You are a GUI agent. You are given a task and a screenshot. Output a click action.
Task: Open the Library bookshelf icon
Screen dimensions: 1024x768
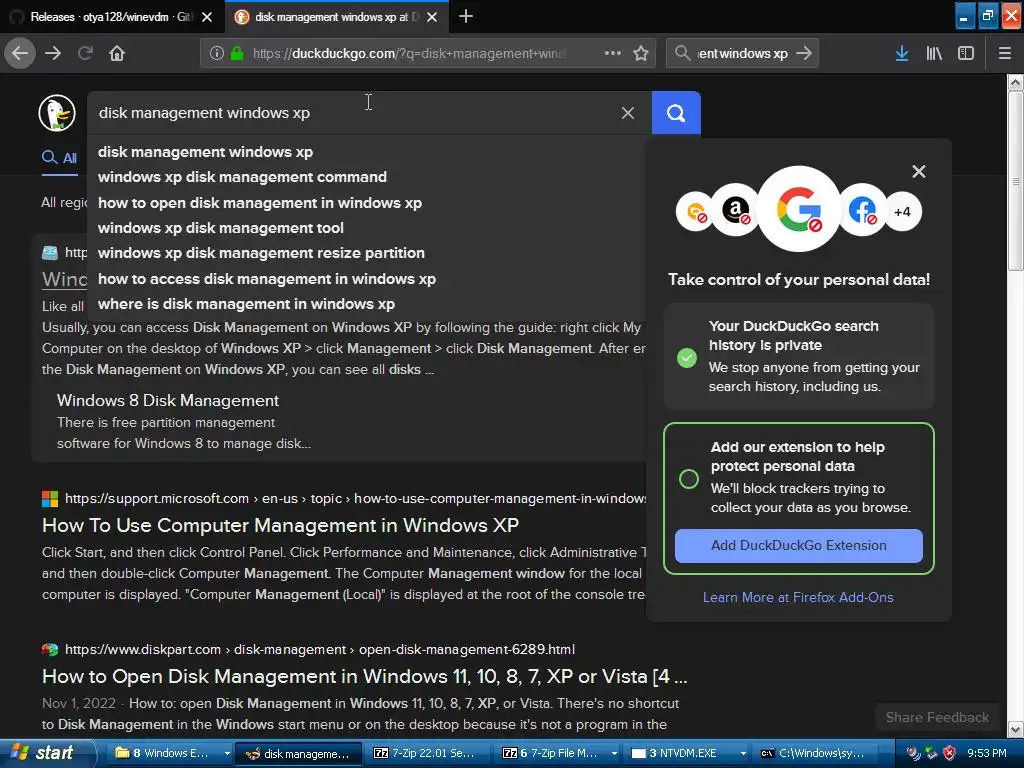[934, 53]
